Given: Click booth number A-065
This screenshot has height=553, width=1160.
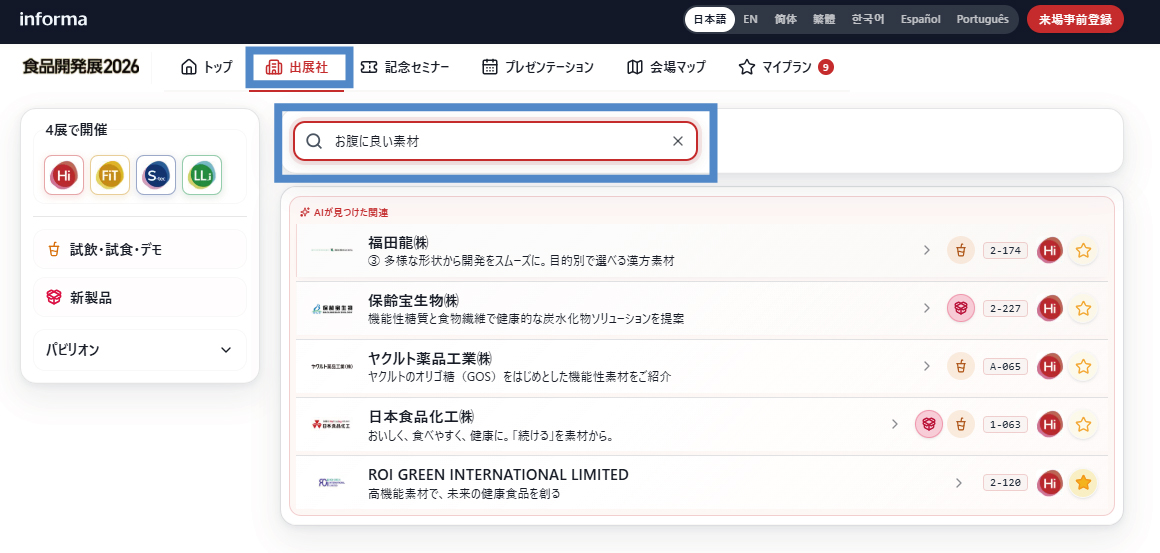Looking at the screenshot, I should [x=1005, y=366].
